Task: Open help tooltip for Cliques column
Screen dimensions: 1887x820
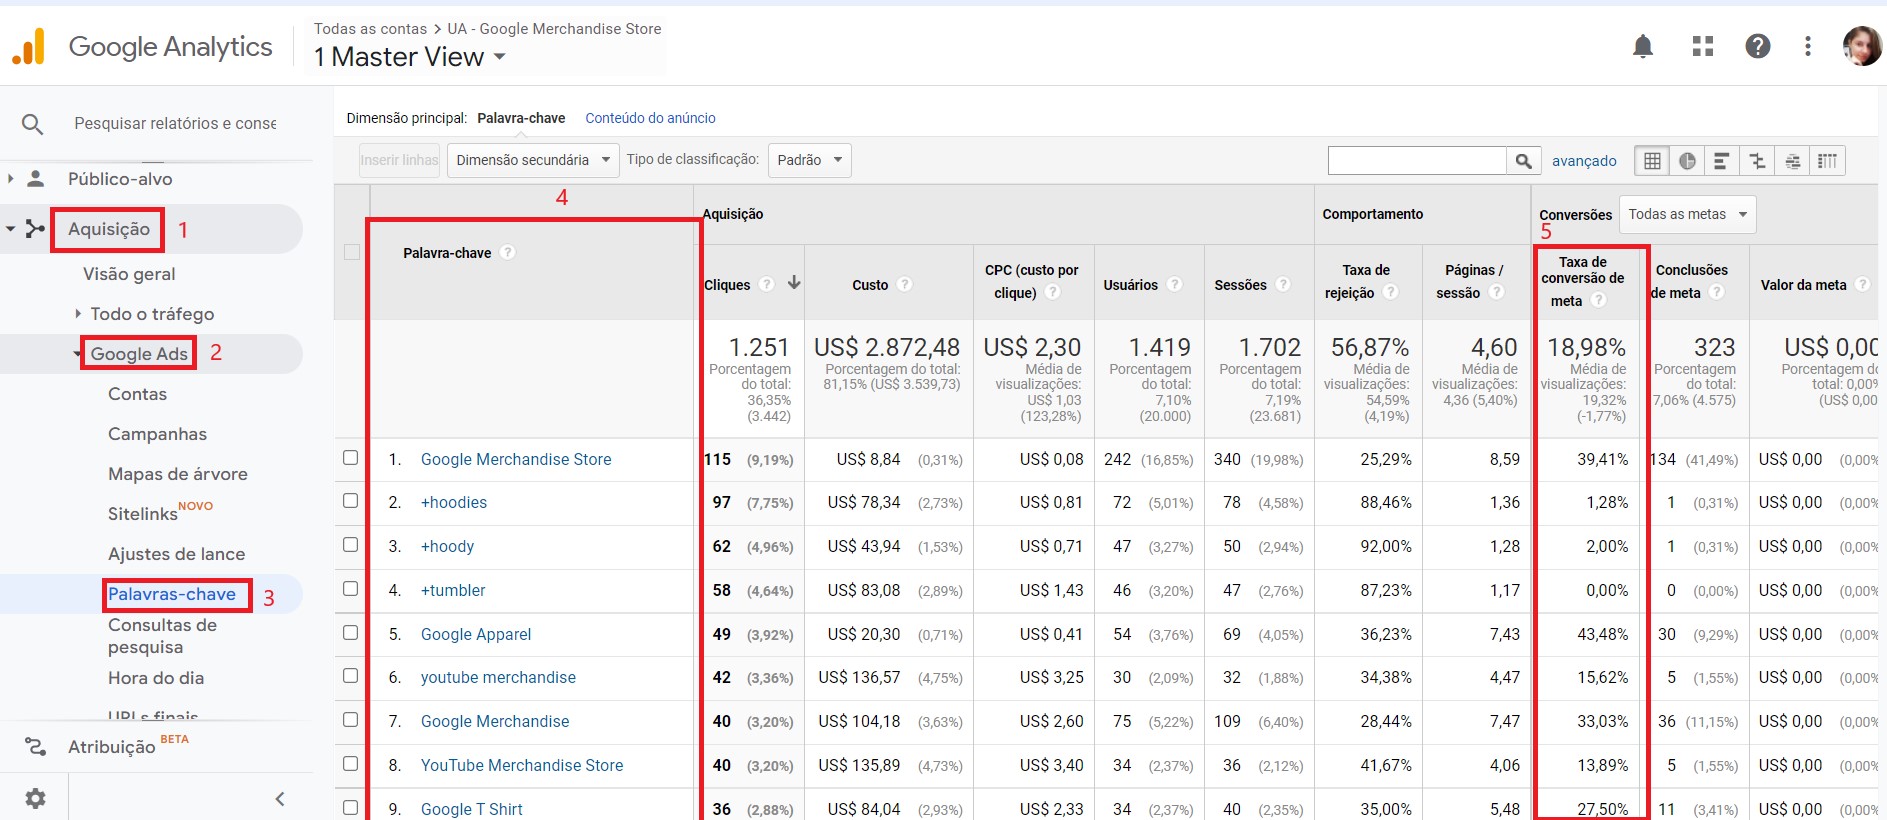Action: 767,284
